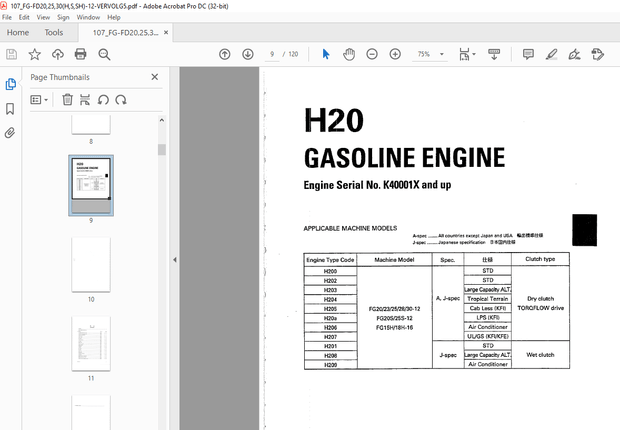This screenshot has height=430, width=620.
Task: Click the 'Tropical Terrain' cell
Action: tap(488, 299)
